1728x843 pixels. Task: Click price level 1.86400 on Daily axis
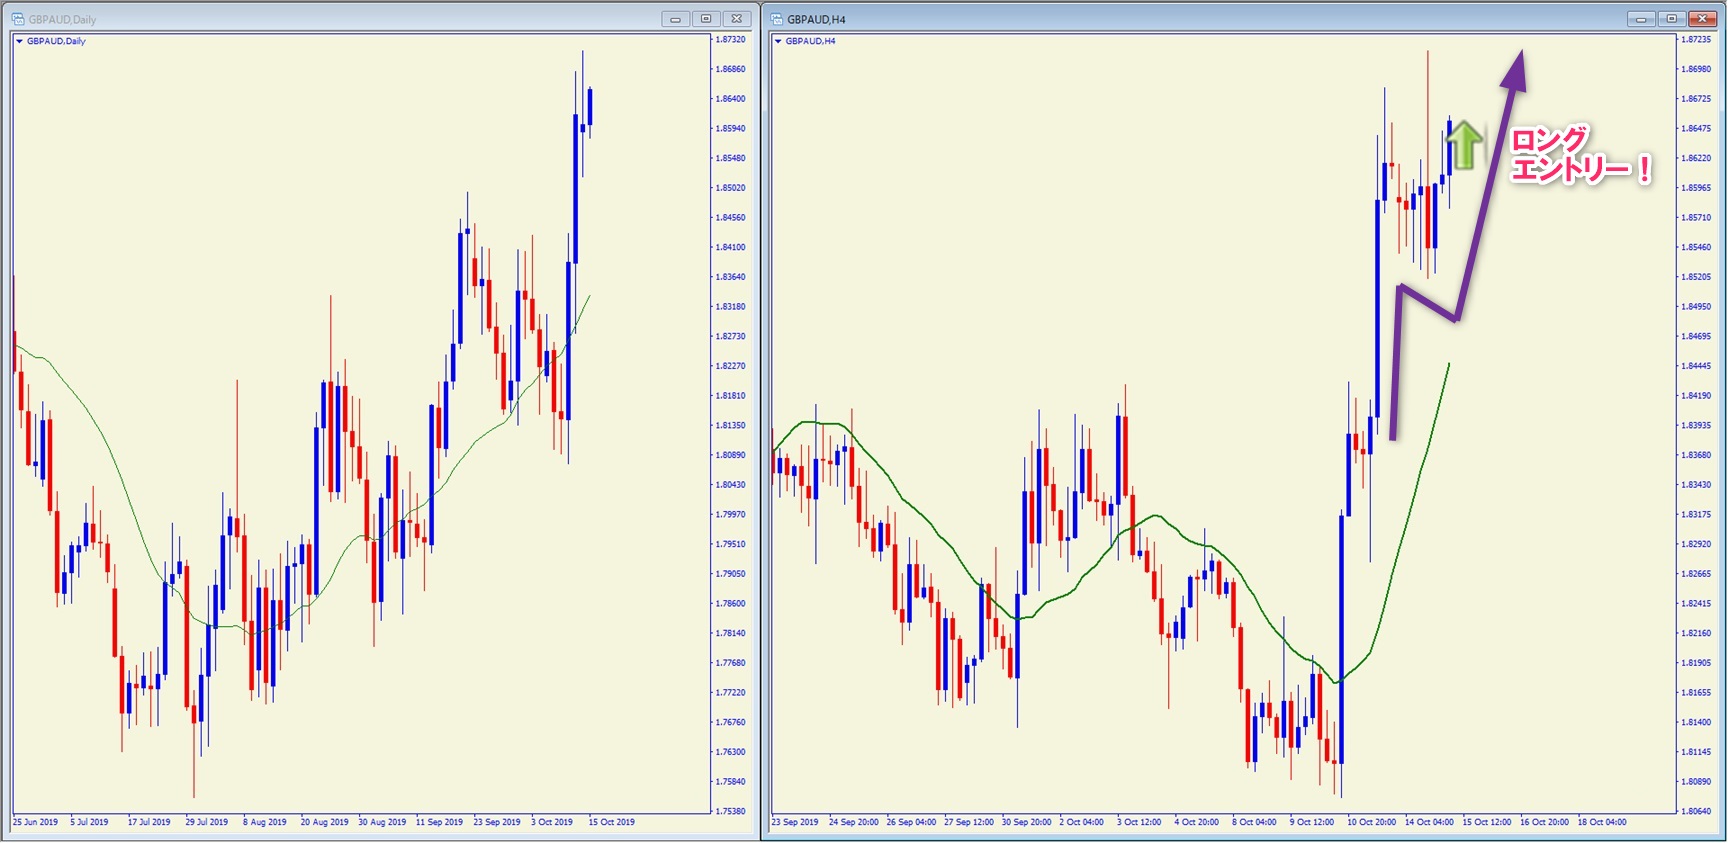730,99
